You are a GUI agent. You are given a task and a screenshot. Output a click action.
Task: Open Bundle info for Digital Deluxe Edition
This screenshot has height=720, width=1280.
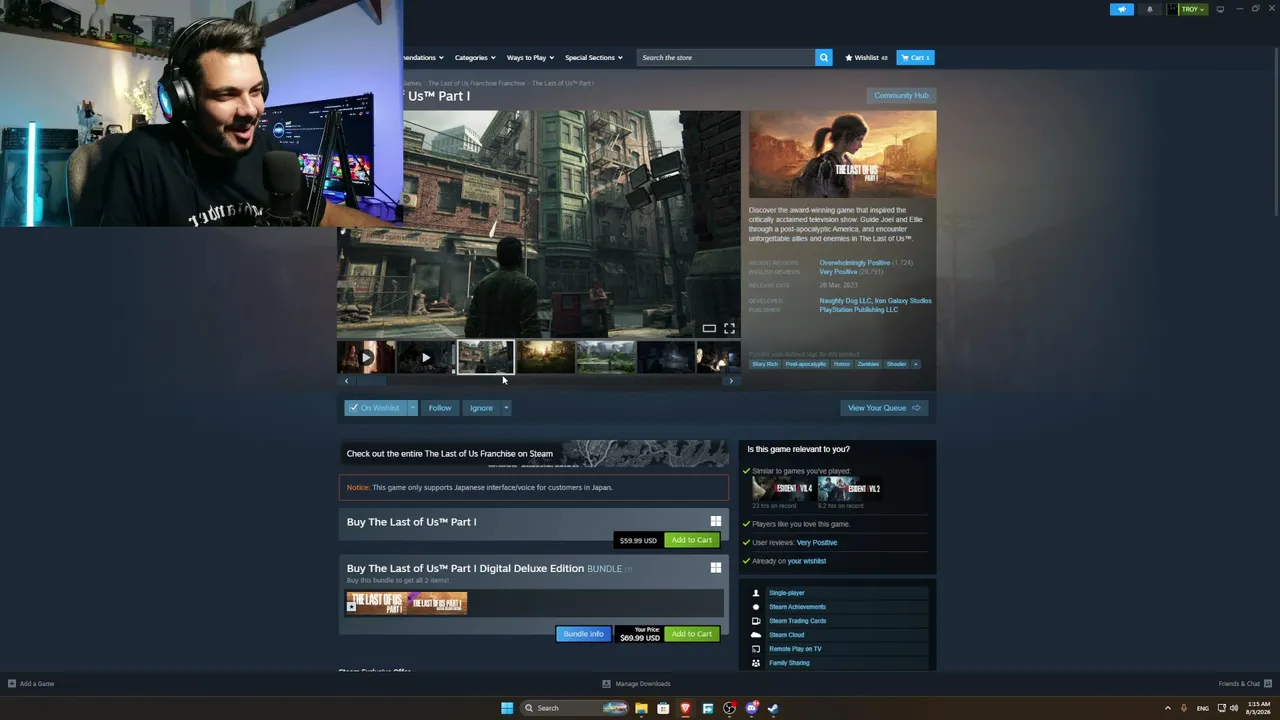pos(583,634)
